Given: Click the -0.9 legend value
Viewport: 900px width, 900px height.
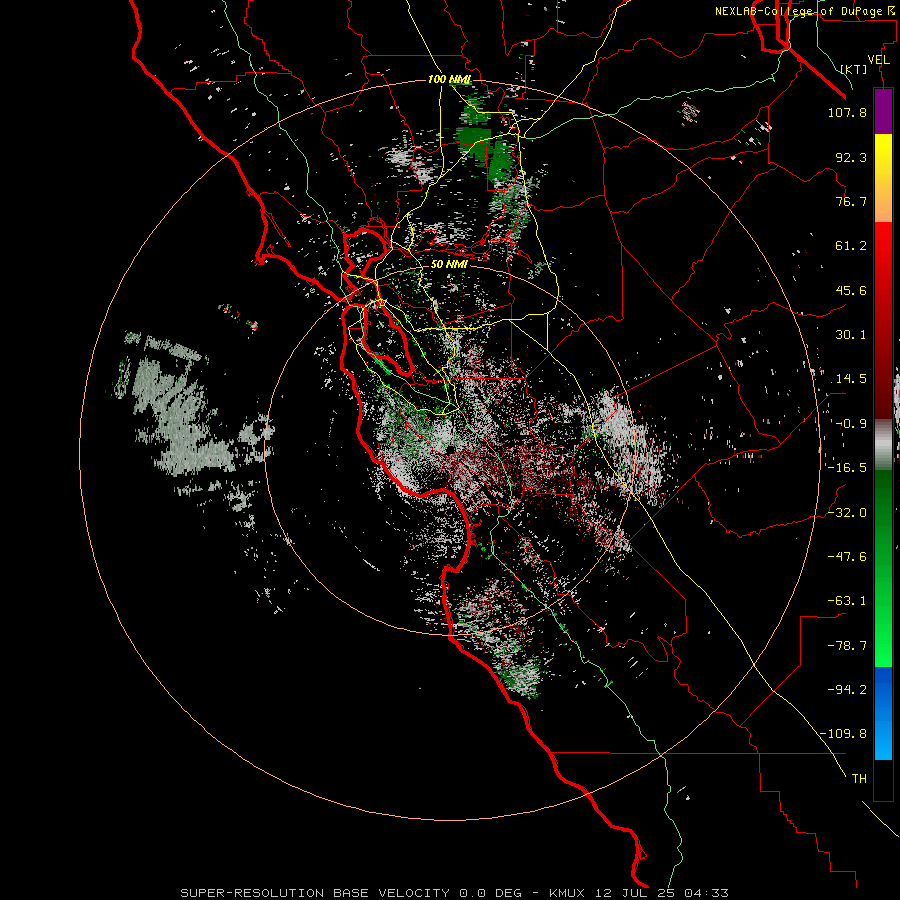Looking at the screenshot, I should coord(851,424).
